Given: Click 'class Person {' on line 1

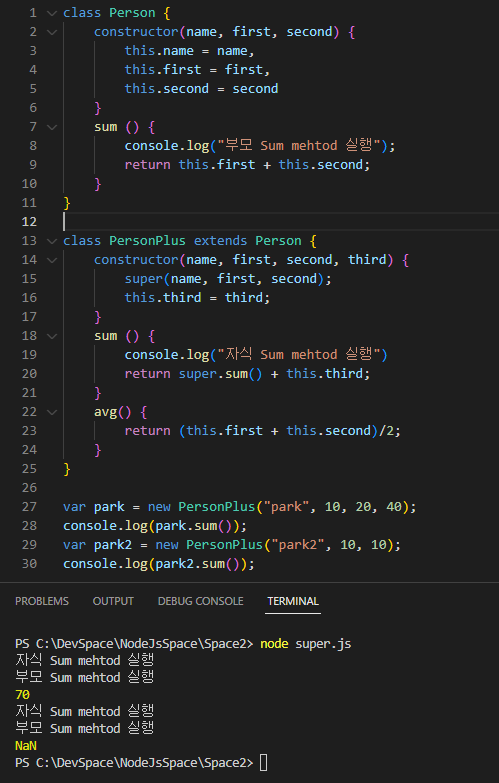Looking at the screenshot, I should click(x=116, y=13).
